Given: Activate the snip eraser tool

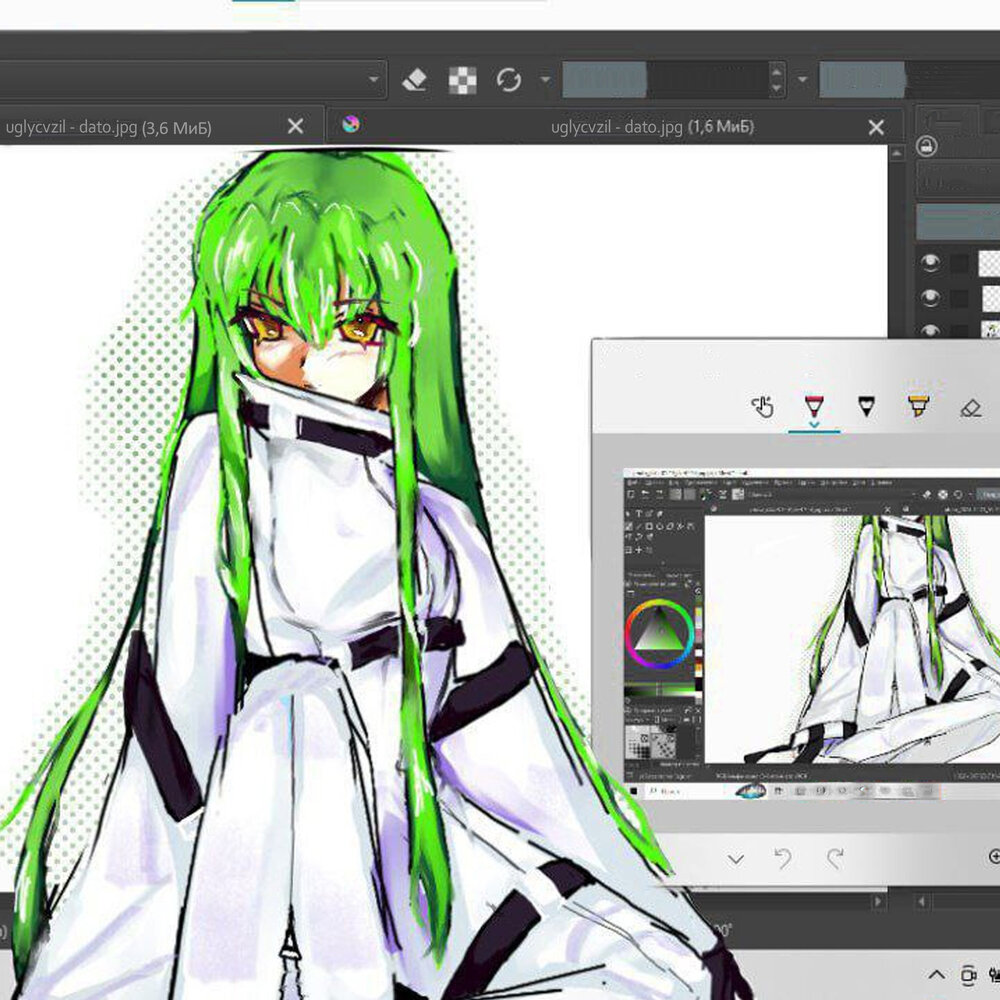Looking at the screenshot, I should (x=970, y=407).
